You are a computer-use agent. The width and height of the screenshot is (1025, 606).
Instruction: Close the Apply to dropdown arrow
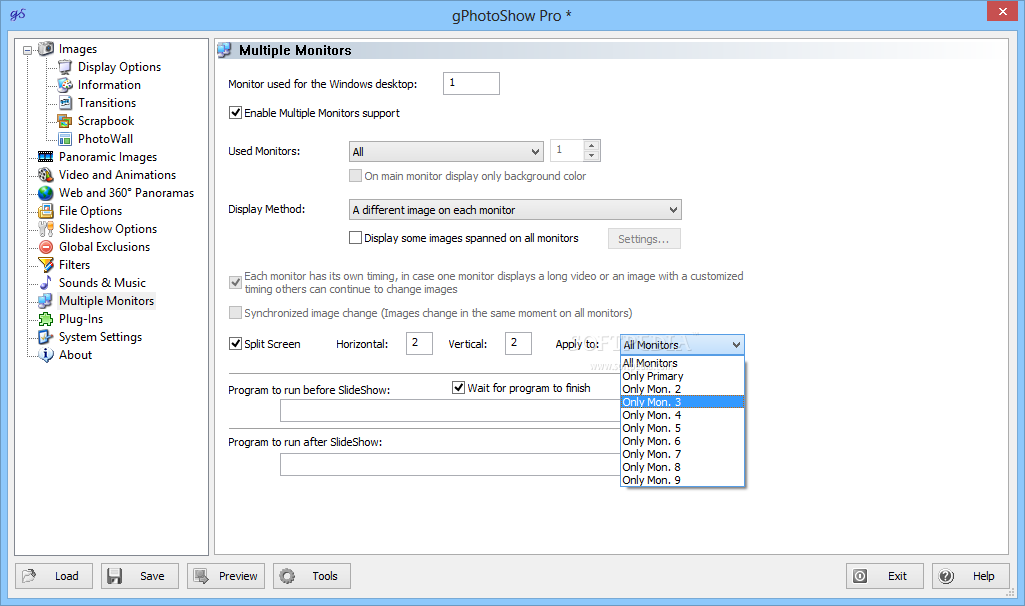(x=736, y=345)
